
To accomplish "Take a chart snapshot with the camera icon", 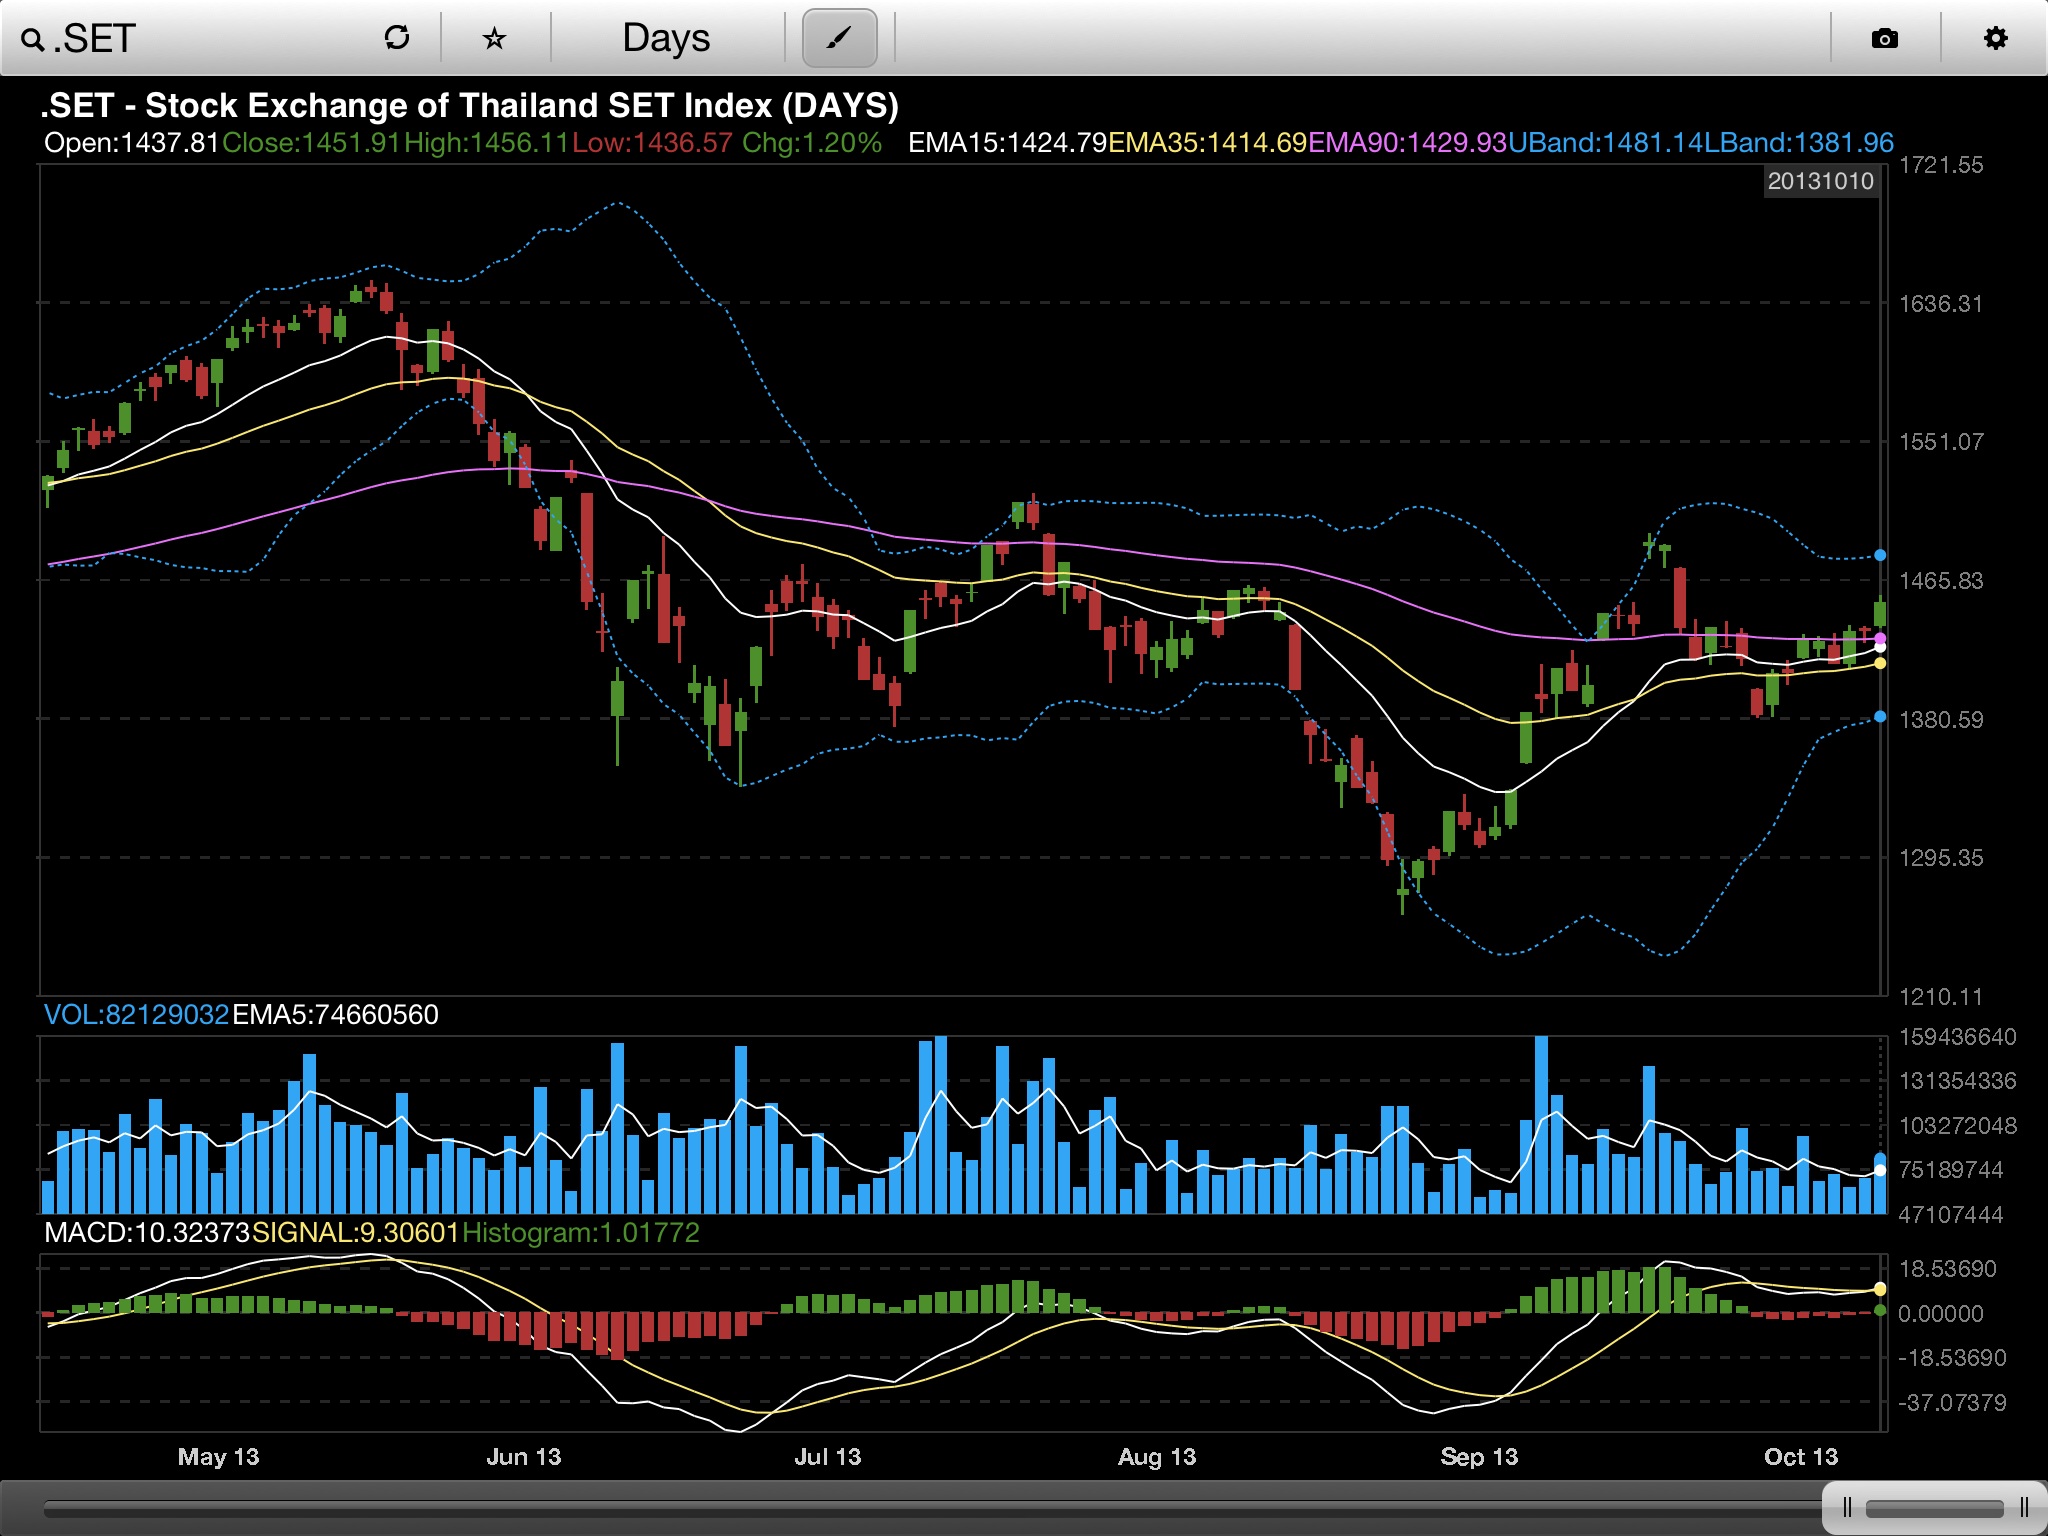I will pyautogui.click(x=1885, y=38).
